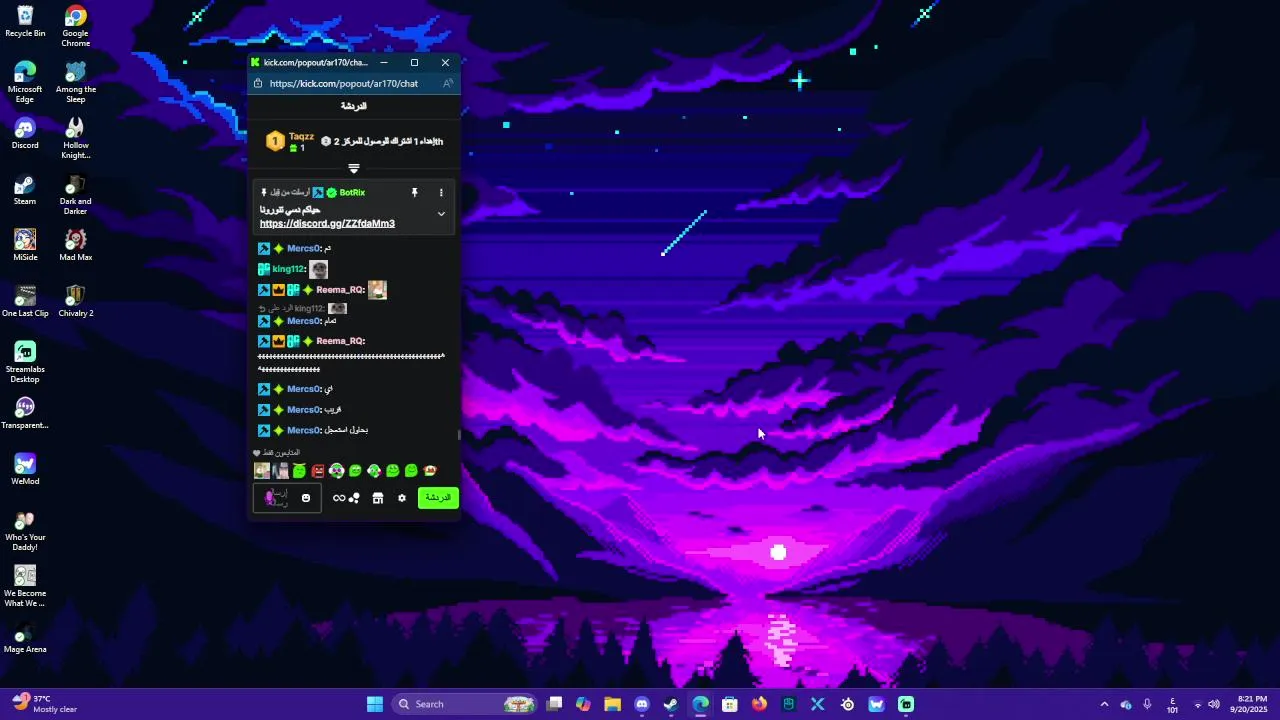This screenshot has width=1280, height=720.
Task: Select the Discord desktop shortcut
Action: coord(25,134)
